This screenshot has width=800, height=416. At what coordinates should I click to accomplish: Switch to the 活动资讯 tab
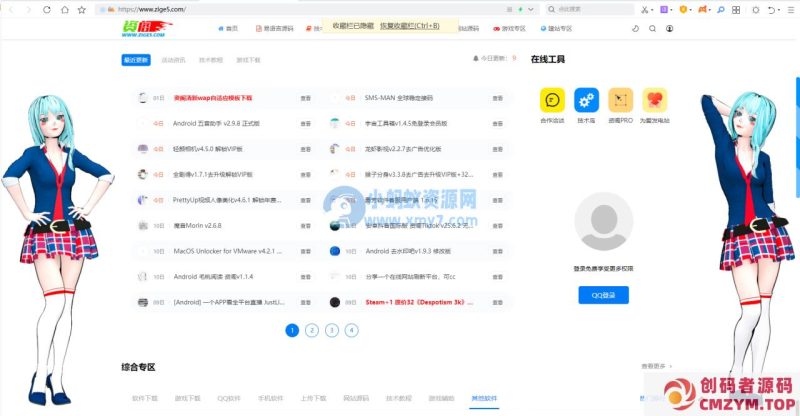click(173, 60)
